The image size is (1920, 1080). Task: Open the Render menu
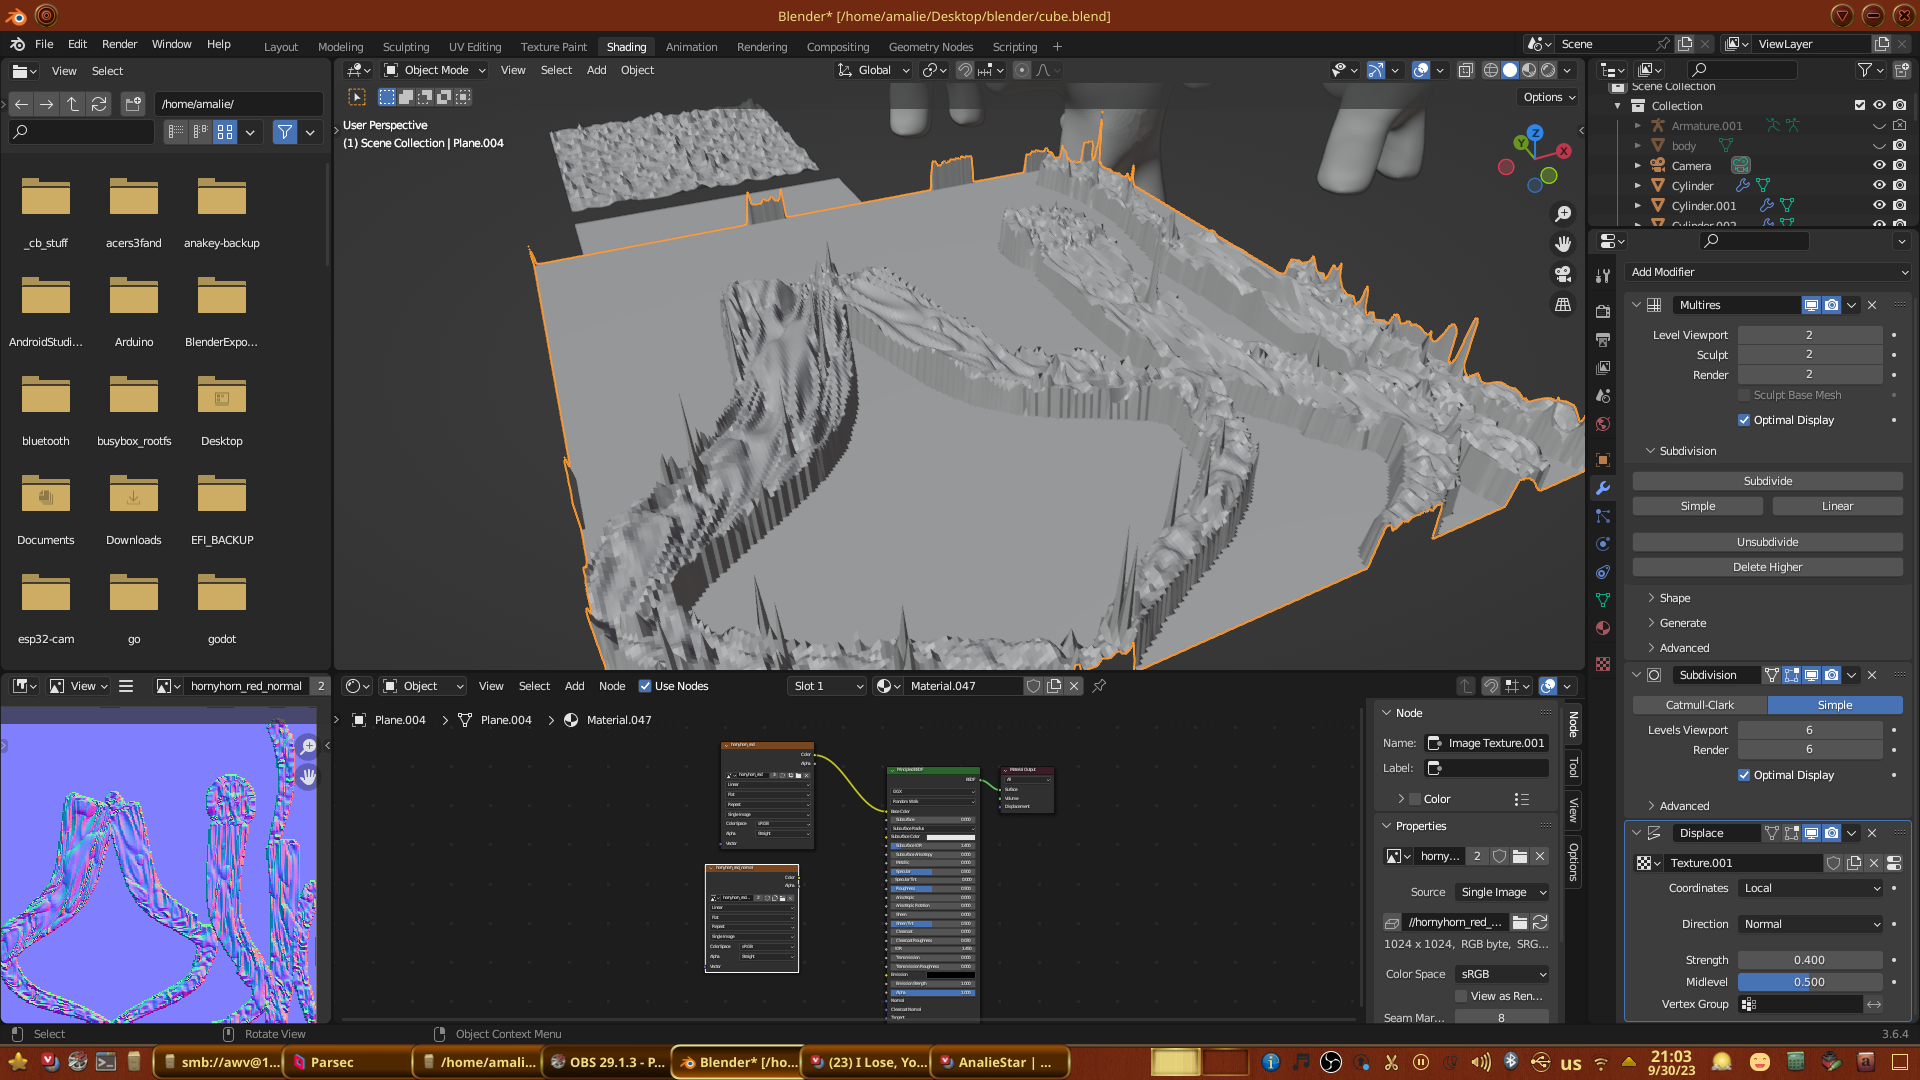click(119, 44)
